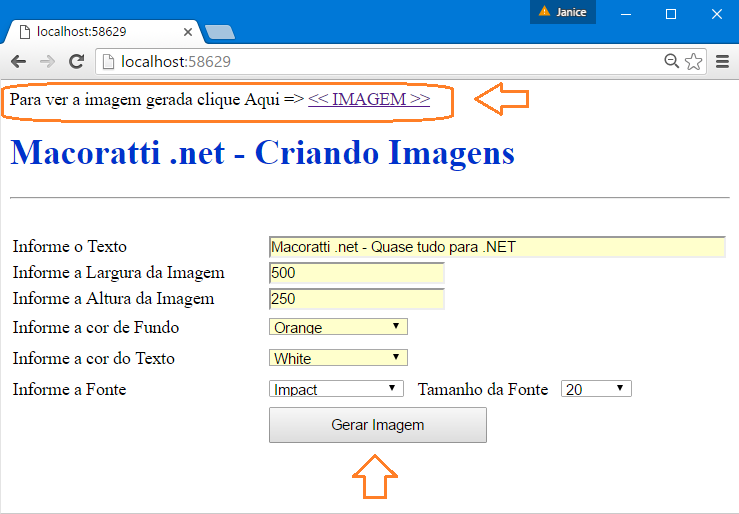
Task: Click the zoom magnifier icon in address bar
Action: point(671,61)
